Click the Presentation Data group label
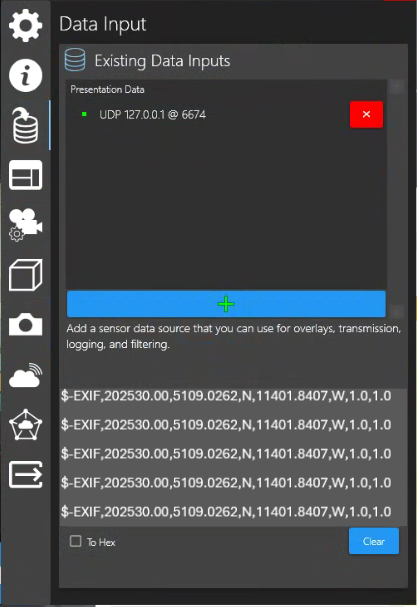Image resolution: width=417 pixels, height=607 pixels. coord(107,89)
